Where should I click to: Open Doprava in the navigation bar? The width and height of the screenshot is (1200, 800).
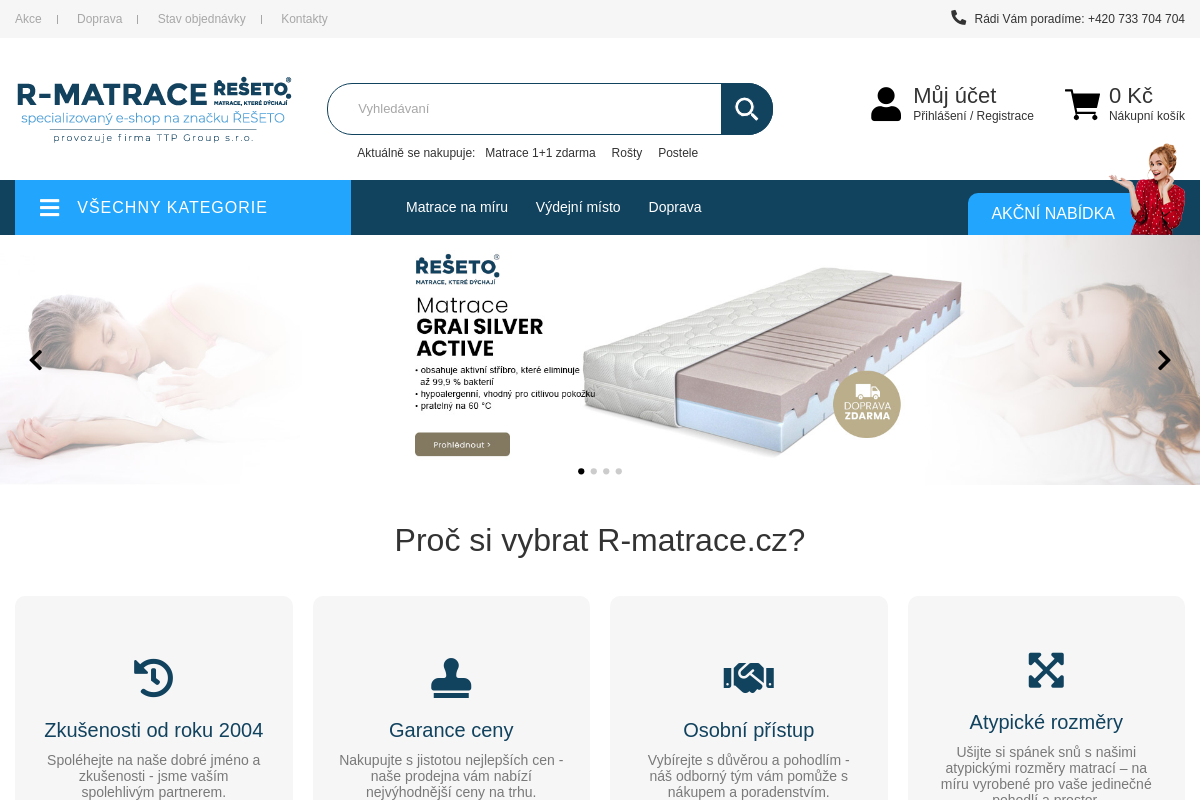tap(675, 207)
